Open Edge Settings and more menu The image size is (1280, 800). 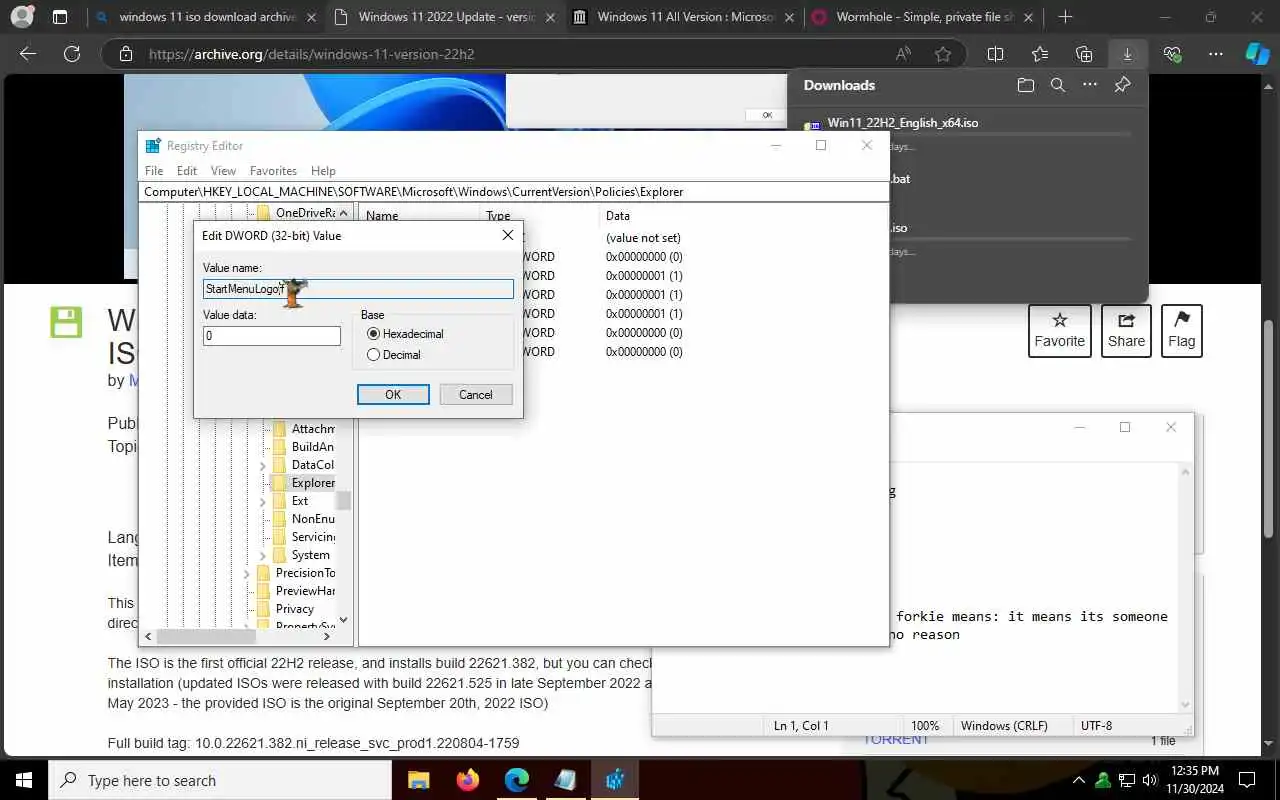click(1215, 54)
